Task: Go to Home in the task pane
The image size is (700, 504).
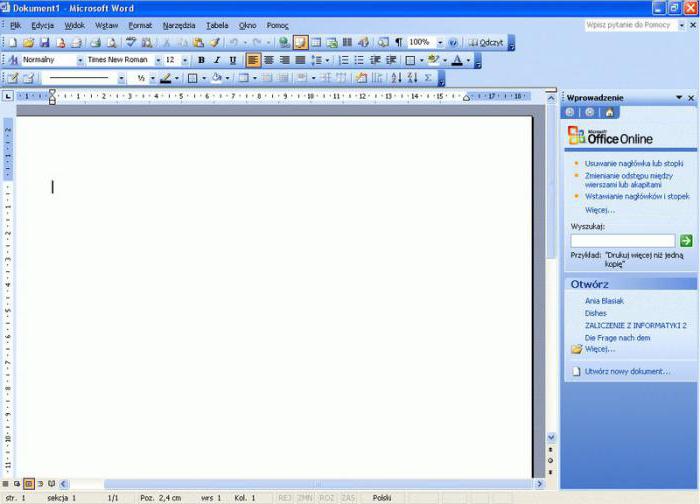Action: click(609, 112)
